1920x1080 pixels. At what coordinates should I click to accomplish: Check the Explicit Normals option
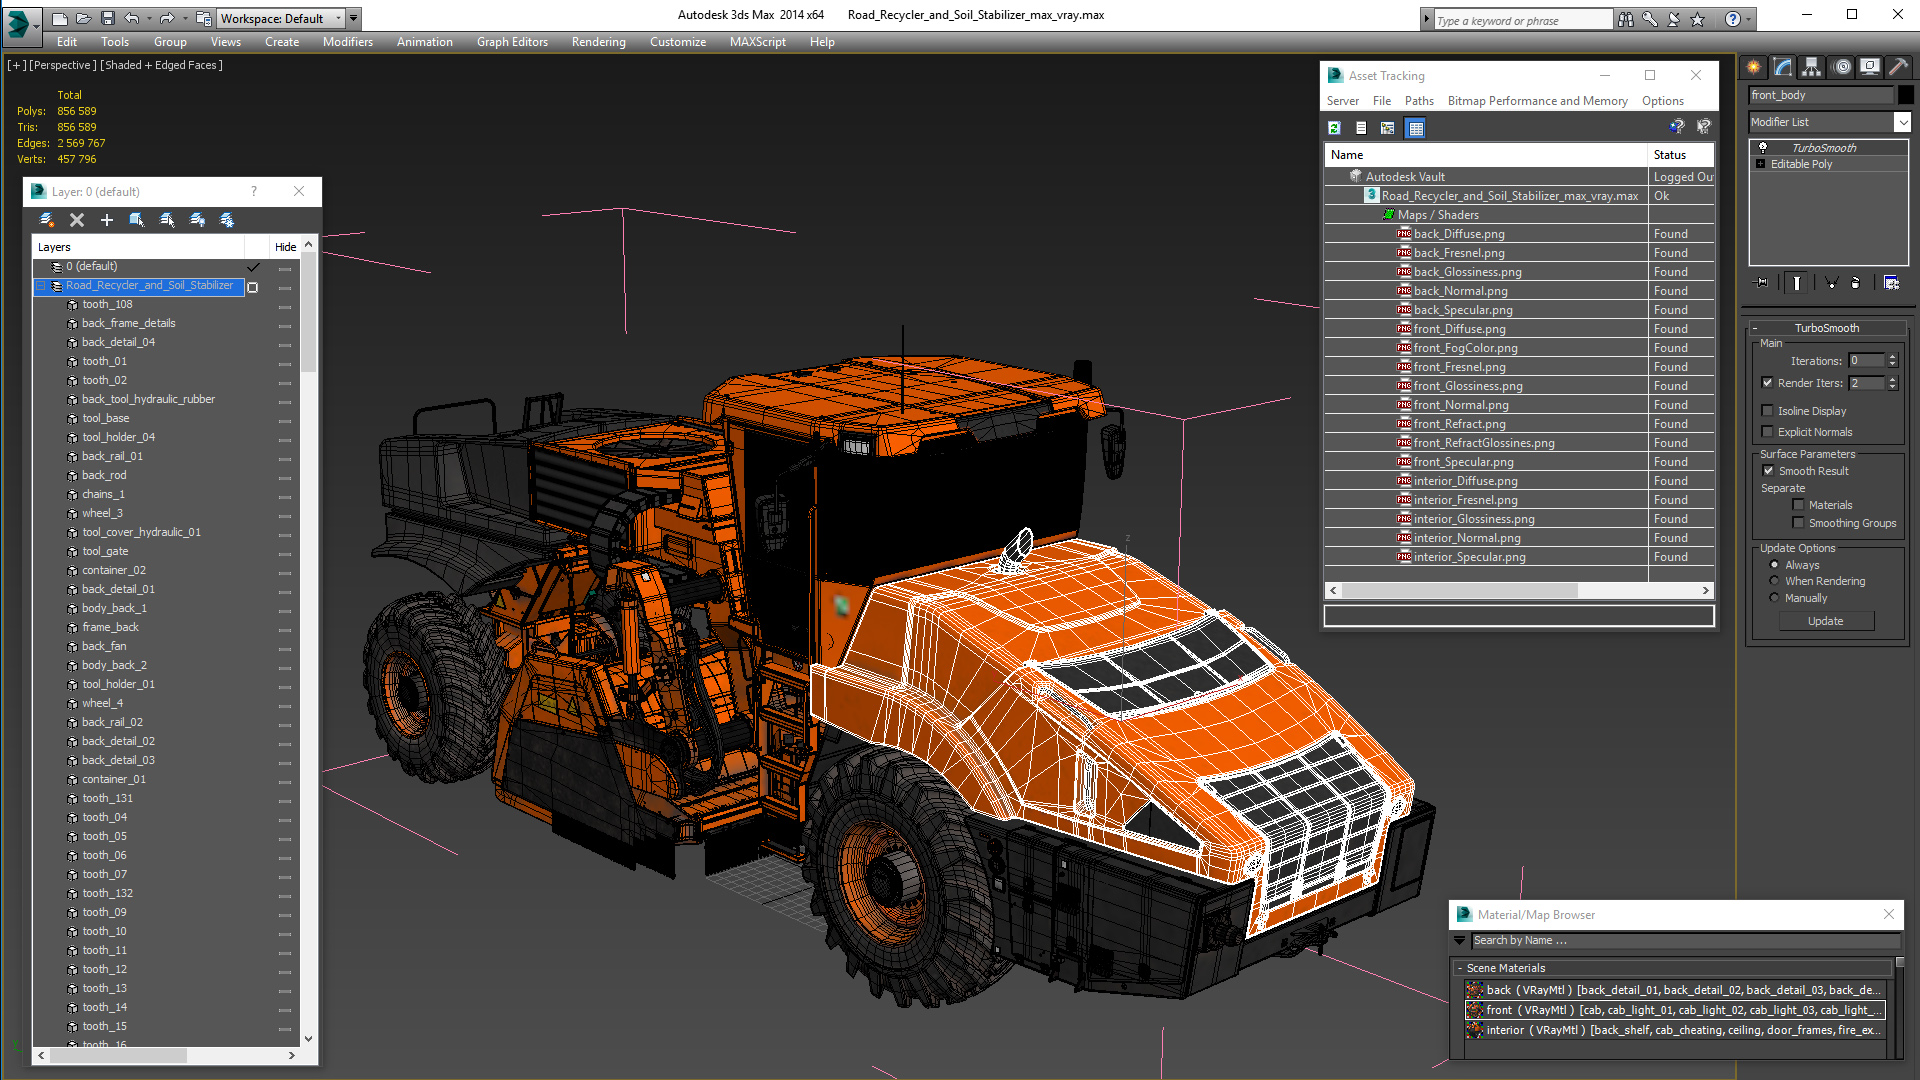click(1768, 432)
